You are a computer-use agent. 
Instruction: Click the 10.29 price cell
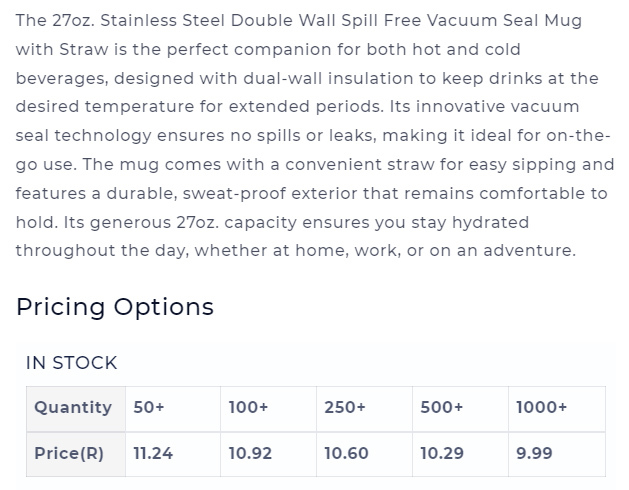461,454
